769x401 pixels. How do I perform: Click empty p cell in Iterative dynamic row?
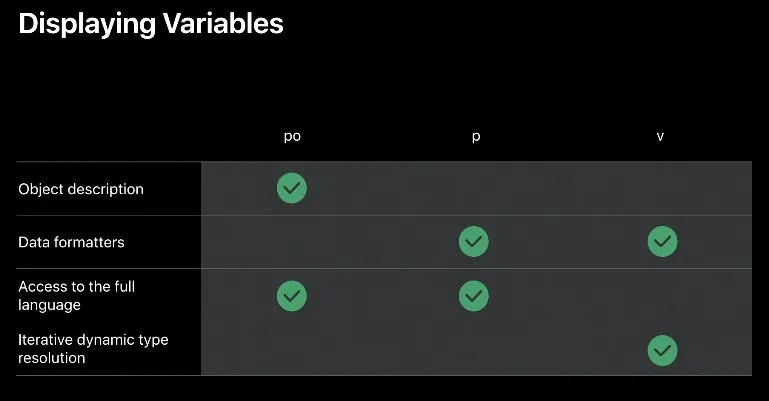474,349
